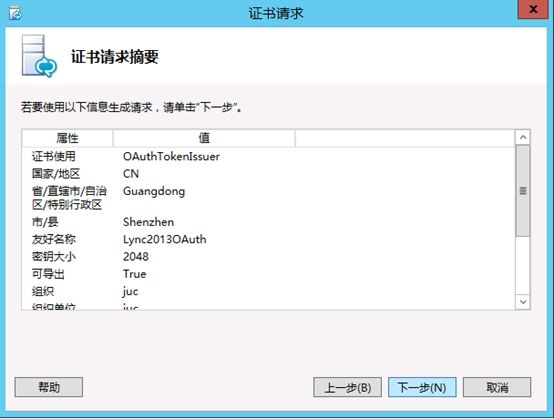Select the Shenzhen value
Screen dimensions: 554x419
(x=148, y=222)
